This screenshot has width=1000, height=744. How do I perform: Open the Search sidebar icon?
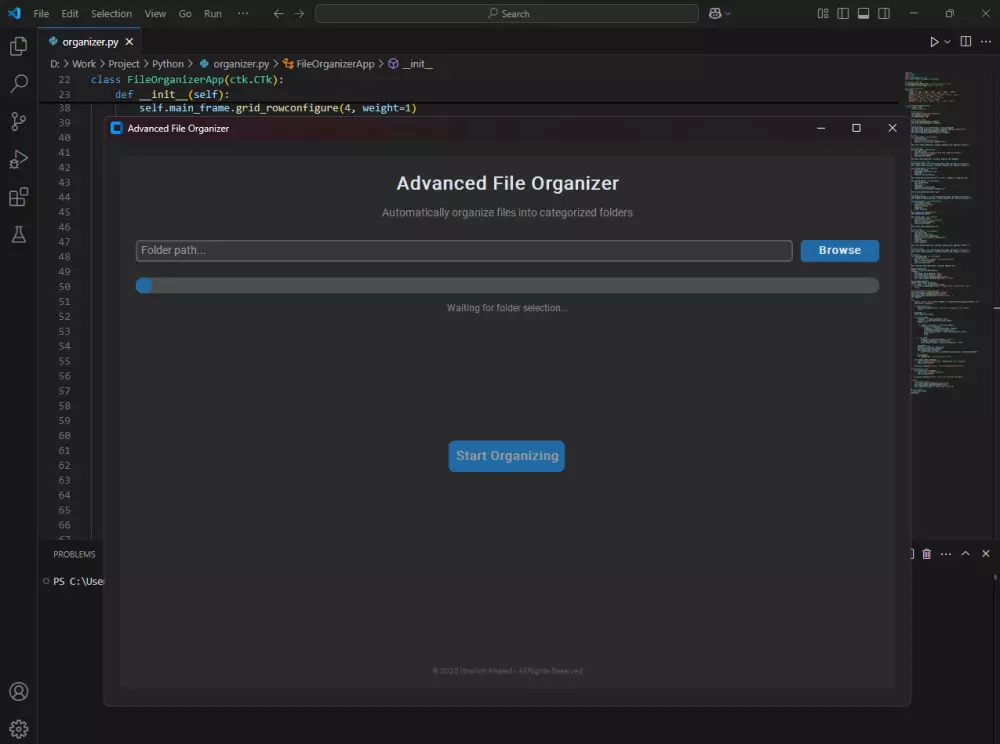coord(18,84)
